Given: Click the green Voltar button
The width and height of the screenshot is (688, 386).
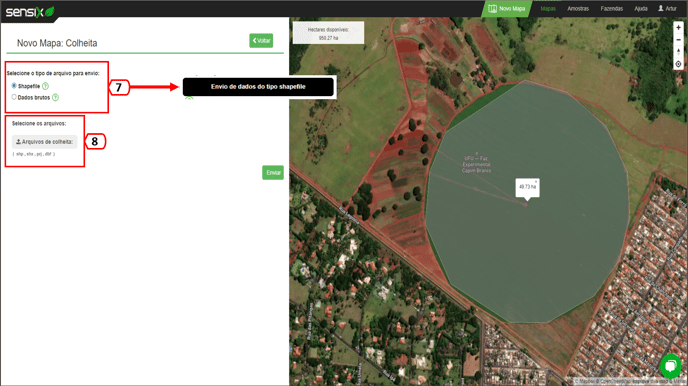Looking at the screenshot, I should (261, 40).
